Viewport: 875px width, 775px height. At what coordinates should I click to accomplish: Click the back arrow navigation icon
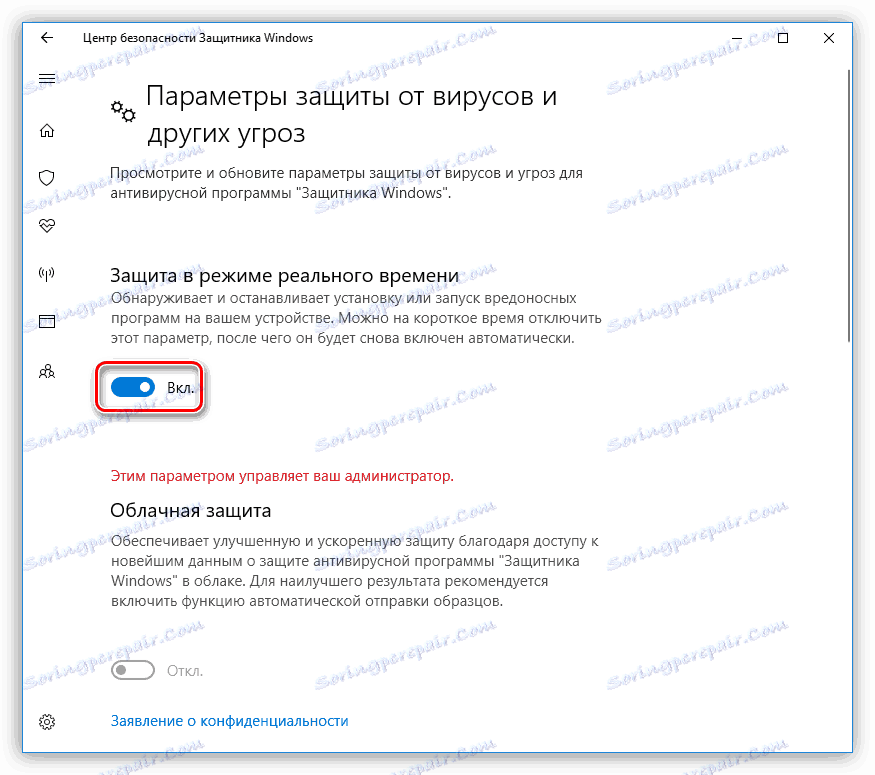pyautogui.click(x=46, y=38)
